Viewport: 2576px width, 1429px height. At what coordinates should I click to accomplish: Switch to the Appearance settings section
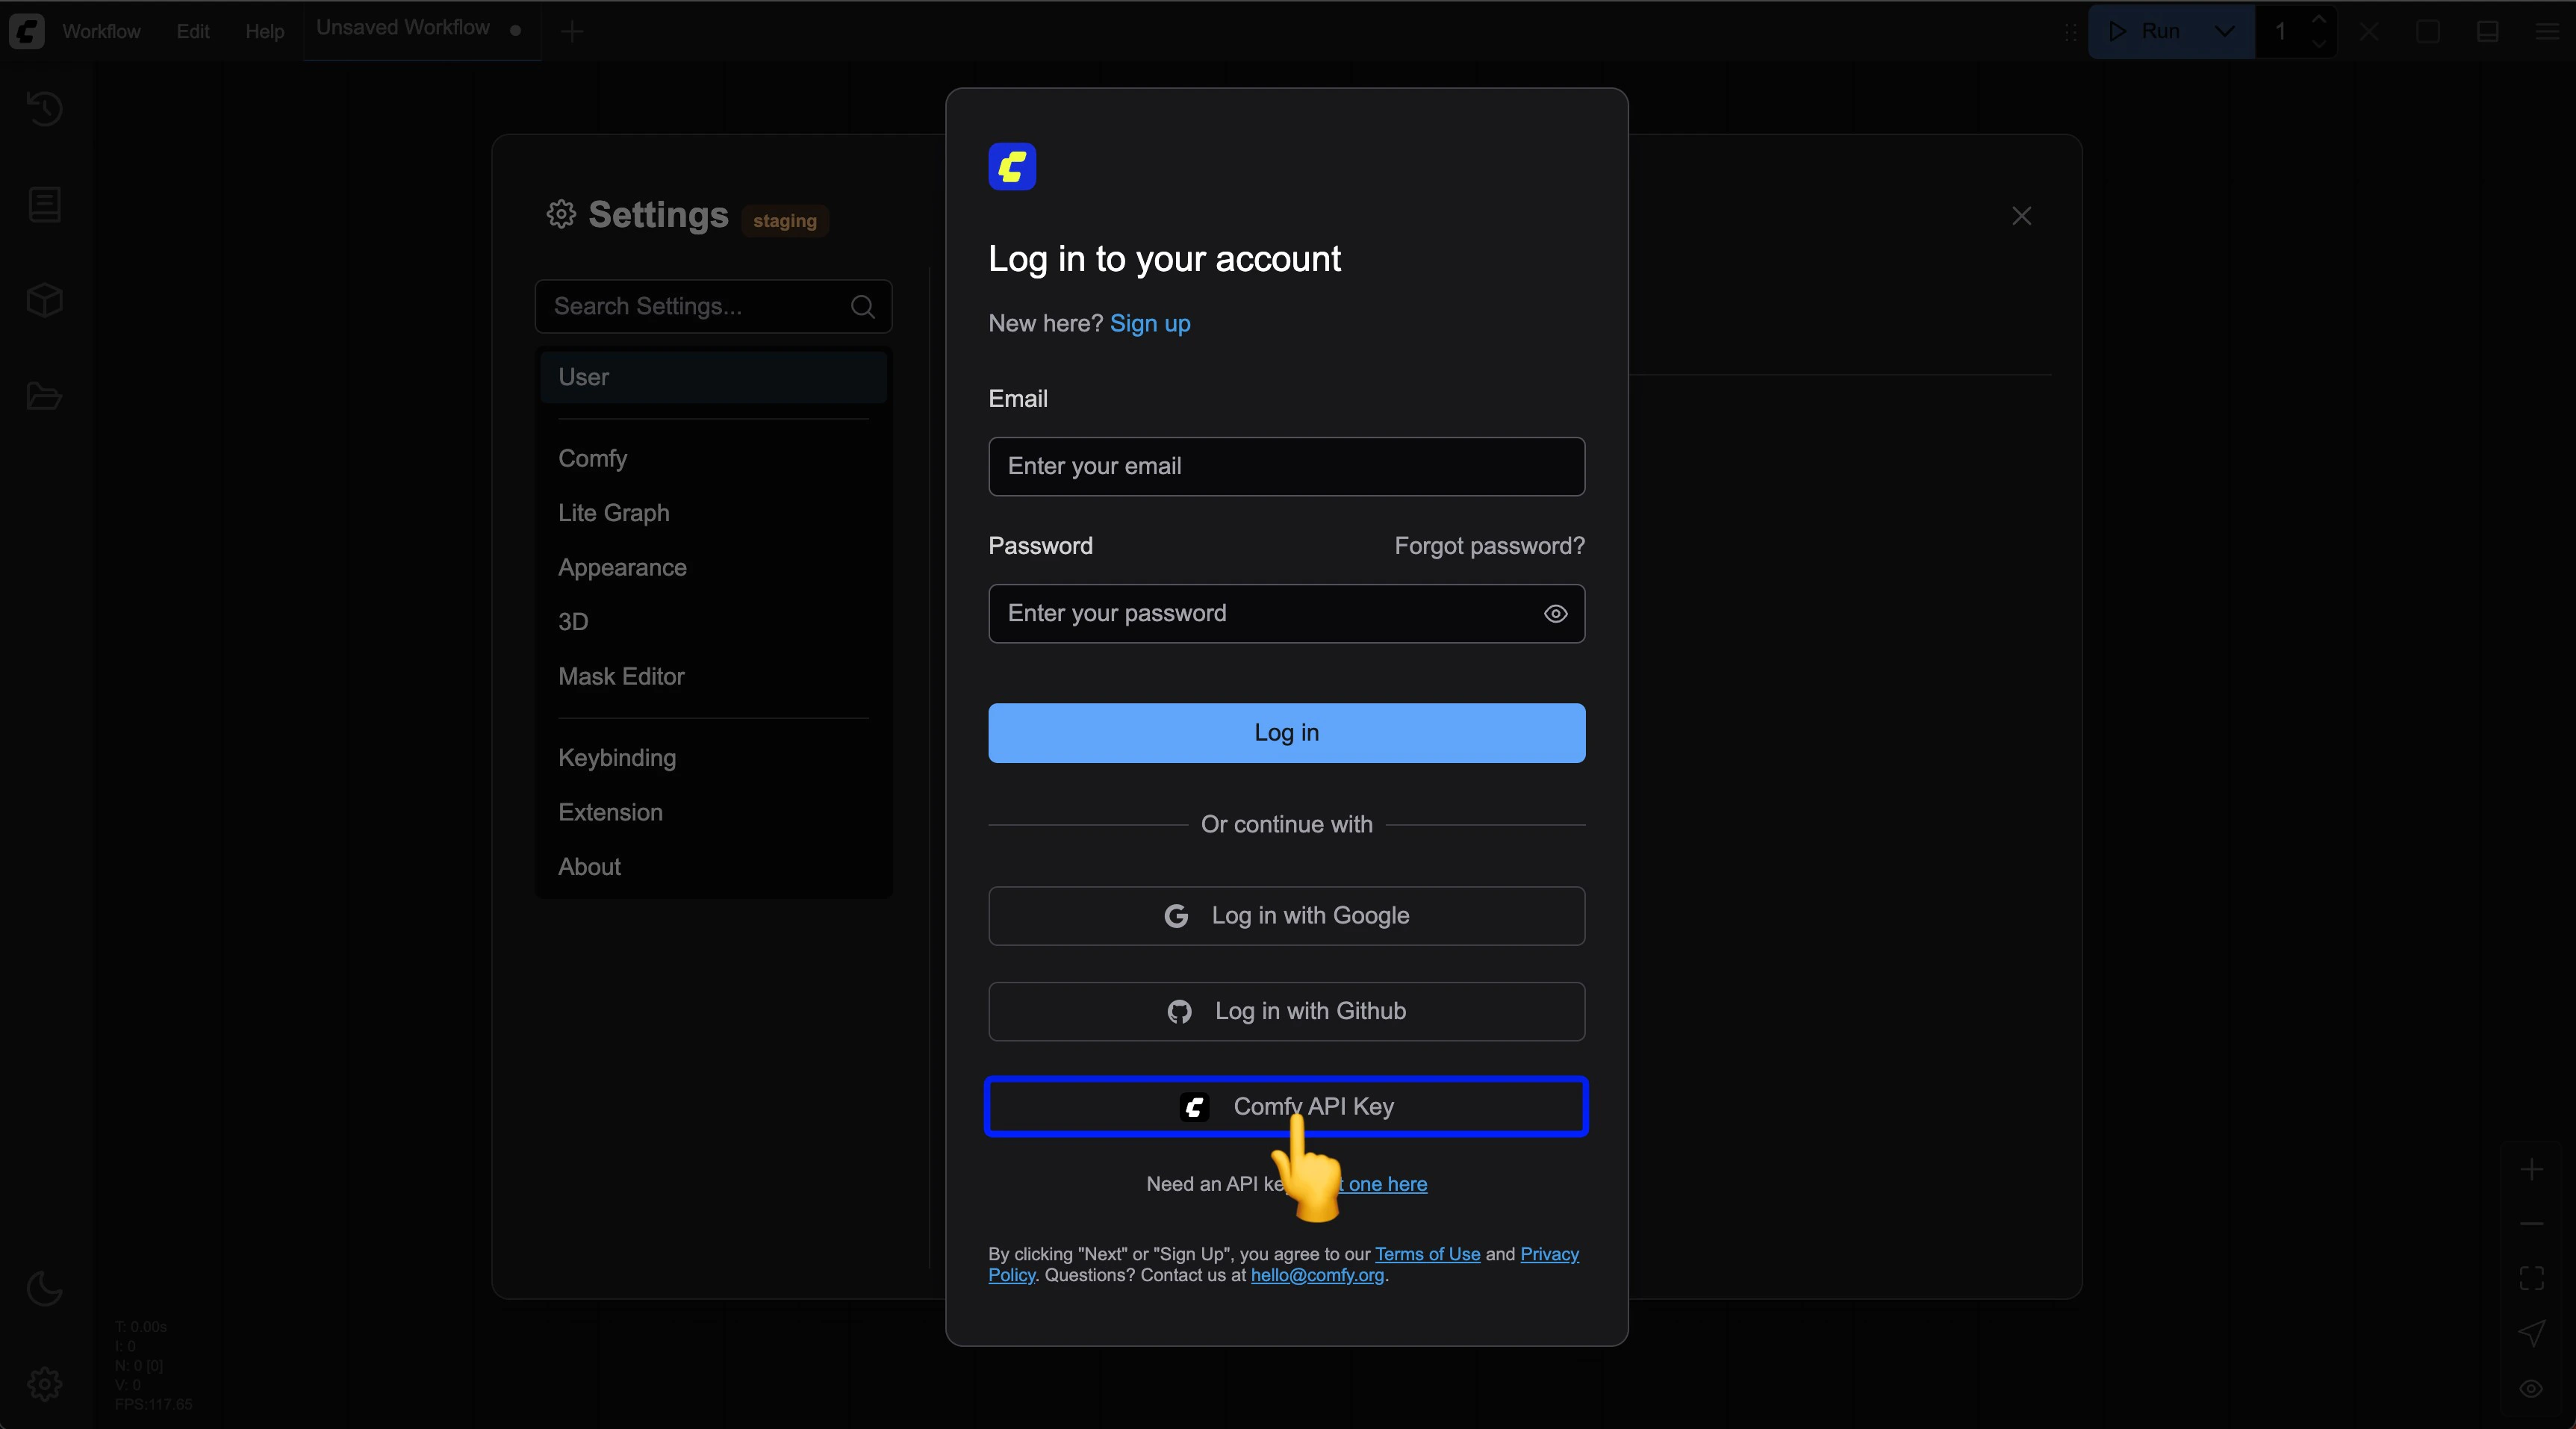click(622, 567)
